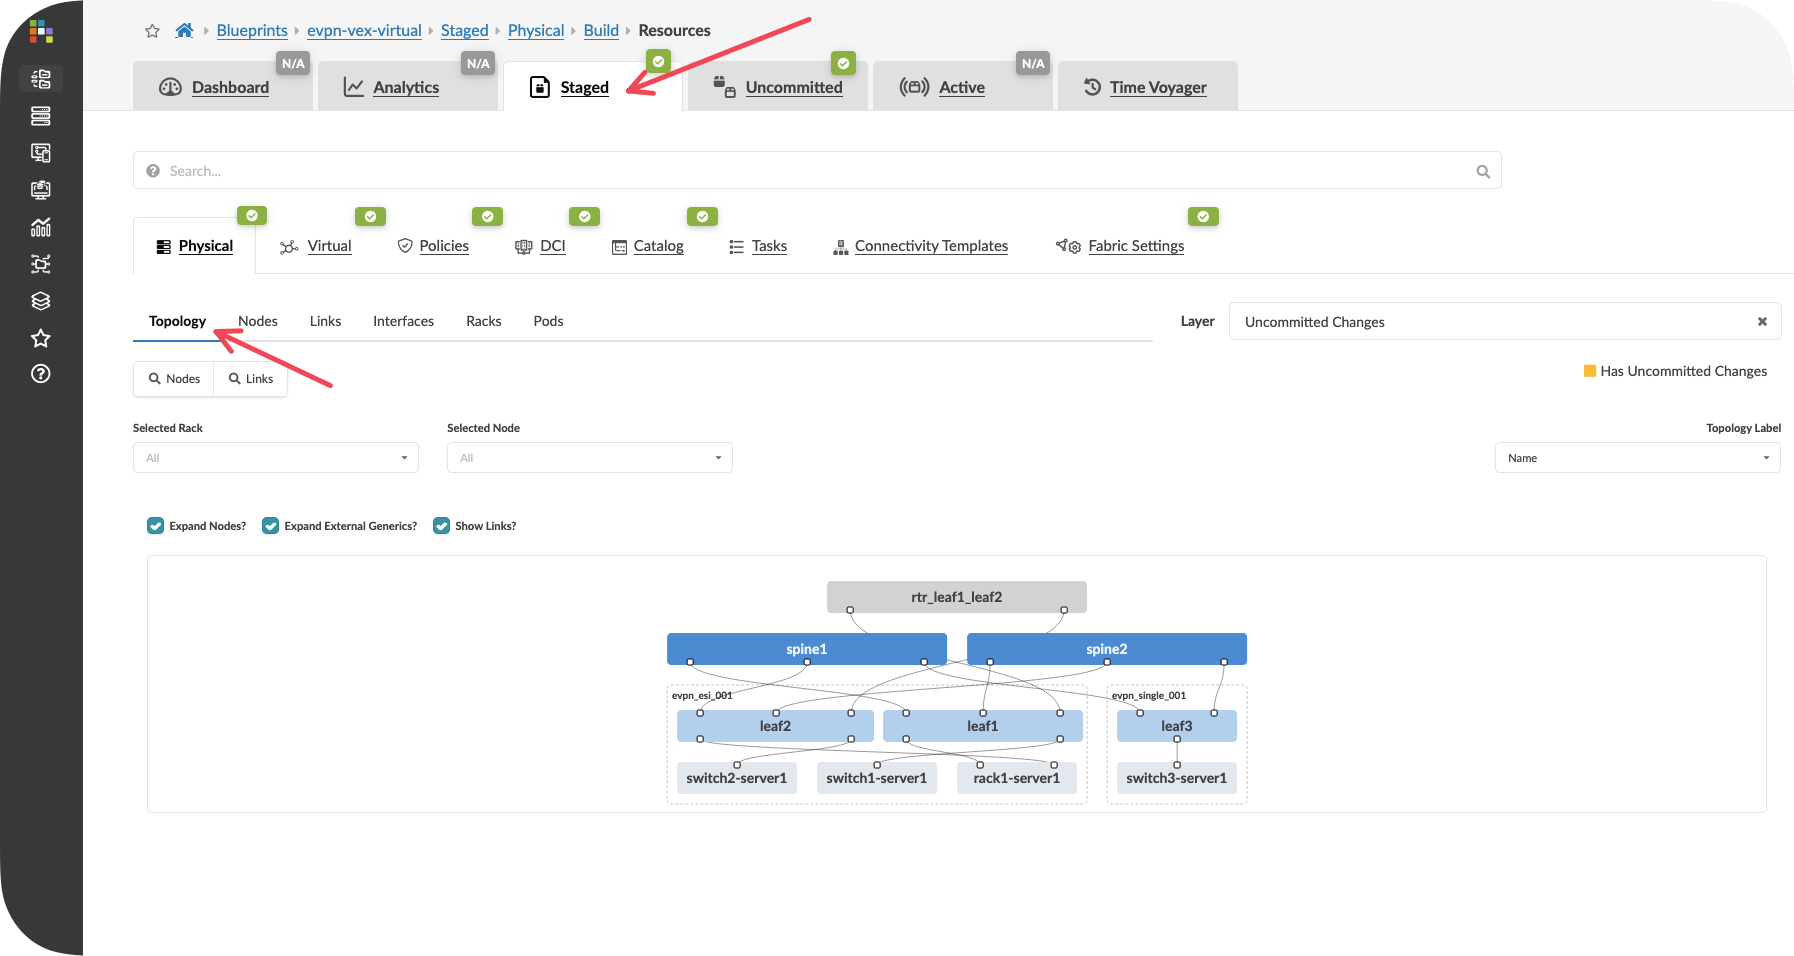Open the Topology Label dropdown

pyautogui.click(x=1637, y=458)
